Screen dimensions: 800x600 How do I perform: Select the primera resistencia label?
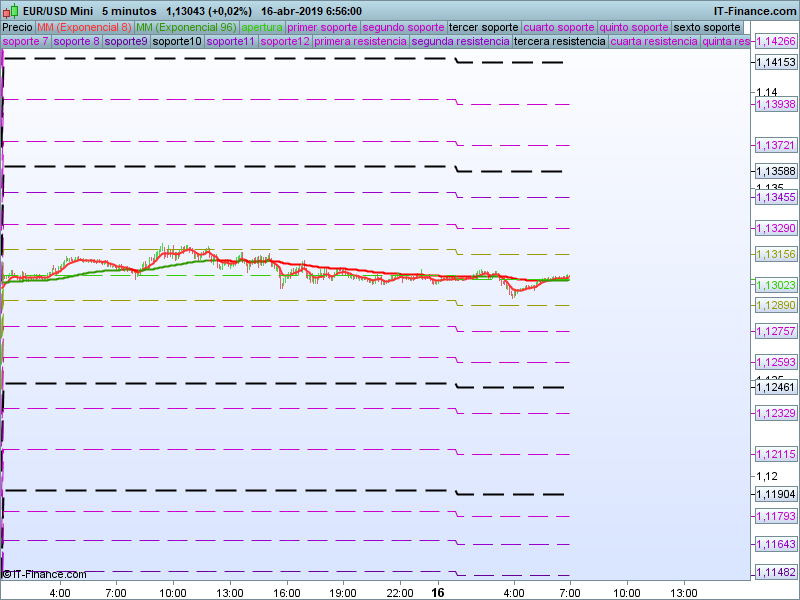[x=360, y=42]
